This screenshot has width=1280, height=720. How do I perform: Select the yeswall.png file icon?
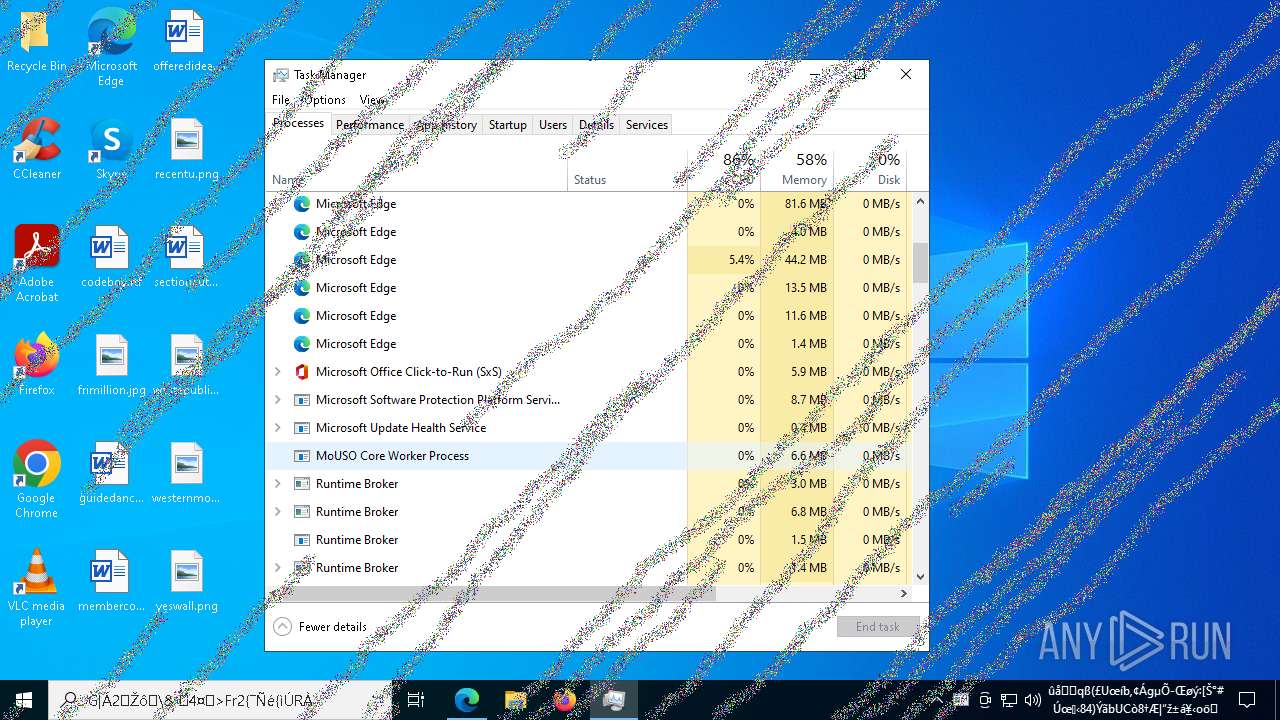pos(186,581)
